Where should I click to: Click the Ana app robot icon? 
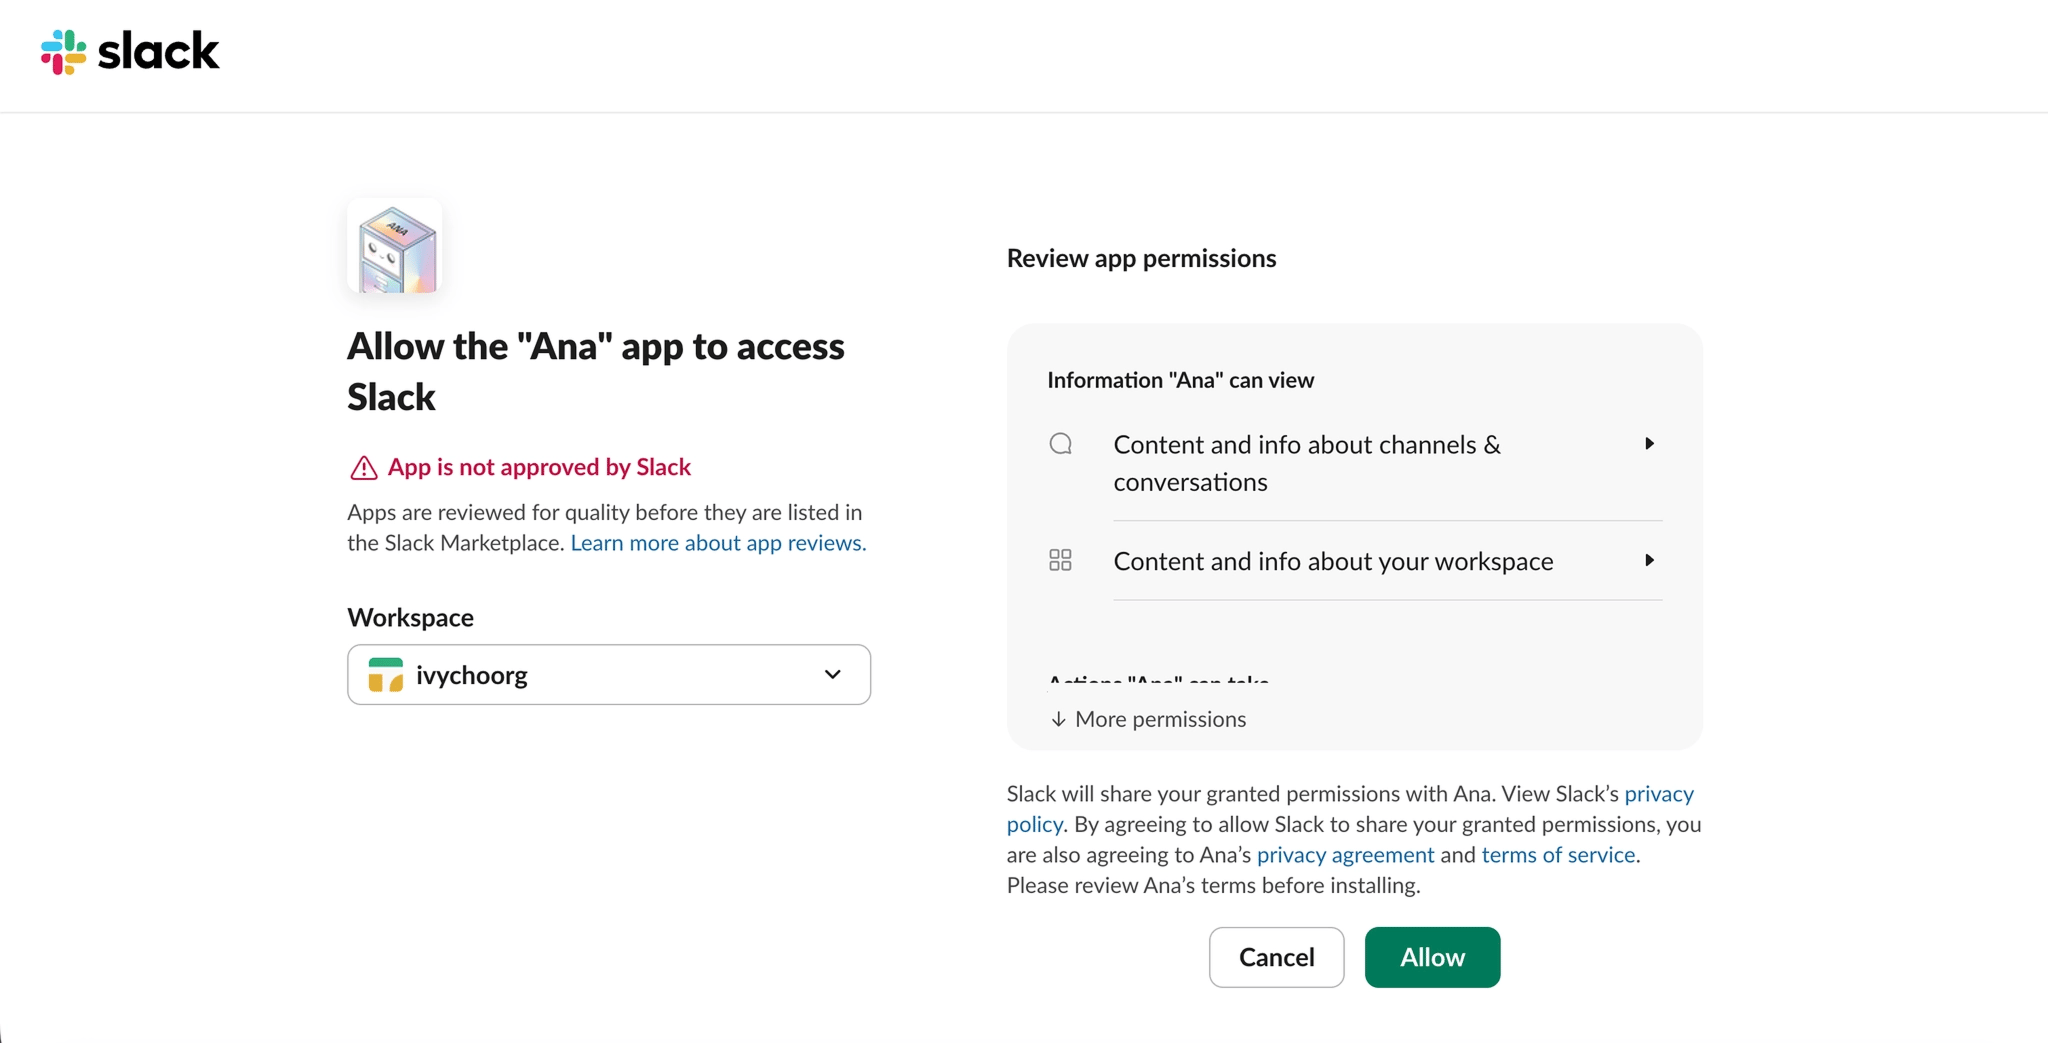[395, 246]
